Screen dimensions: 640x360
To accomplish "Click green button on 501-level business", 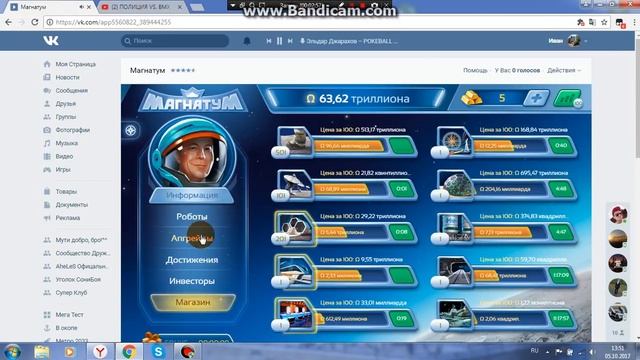I will pos(402,146).
